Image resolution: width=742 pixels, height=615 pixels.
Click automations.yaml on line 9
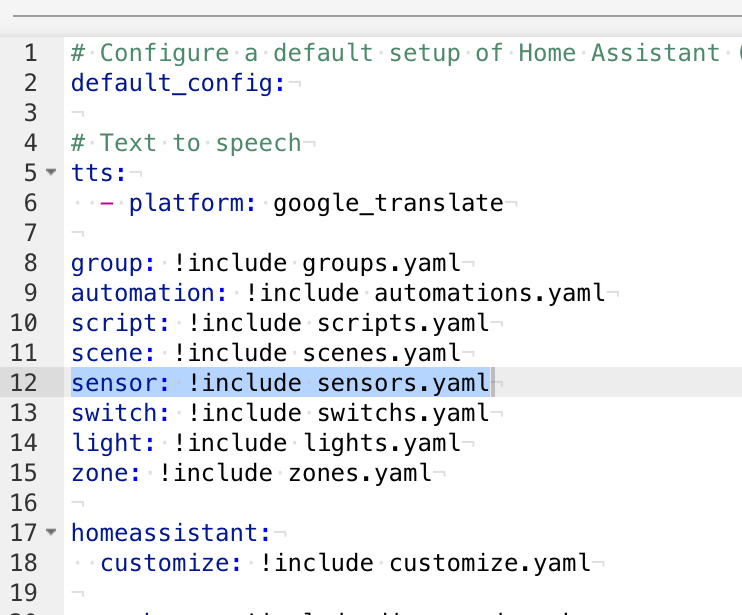(490, 293)
